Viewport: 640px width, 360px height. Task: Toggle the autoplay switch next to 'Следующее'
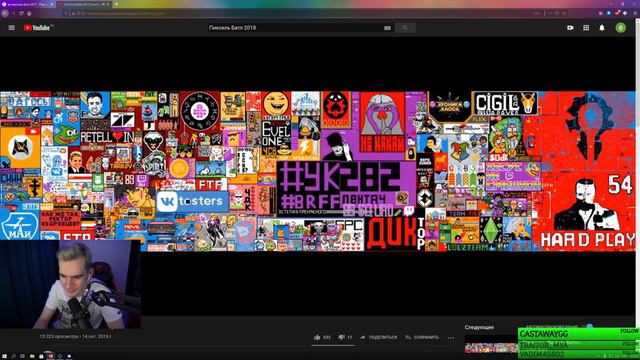coord(589,327)
